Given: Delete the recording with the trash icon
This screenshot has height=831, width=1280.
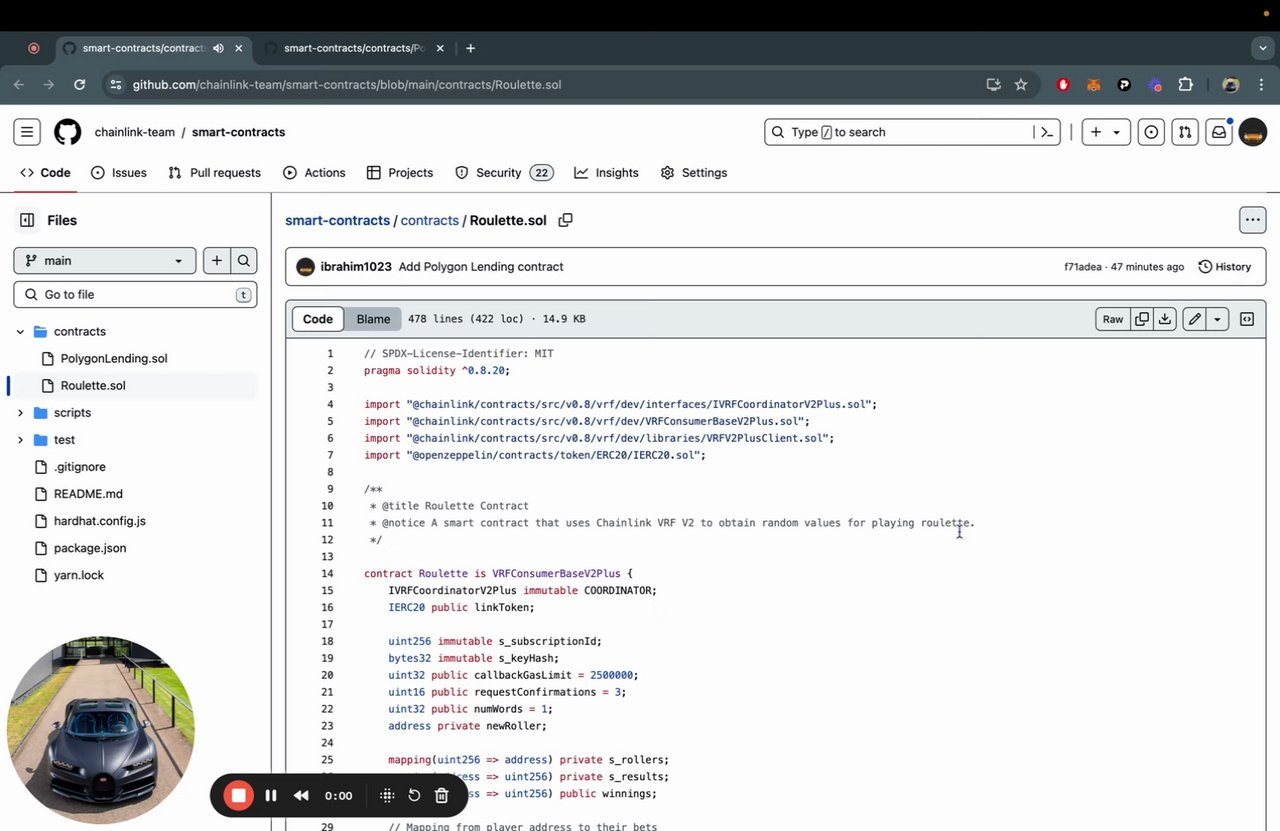Looking at the screenshot, I should pos(442,796).
